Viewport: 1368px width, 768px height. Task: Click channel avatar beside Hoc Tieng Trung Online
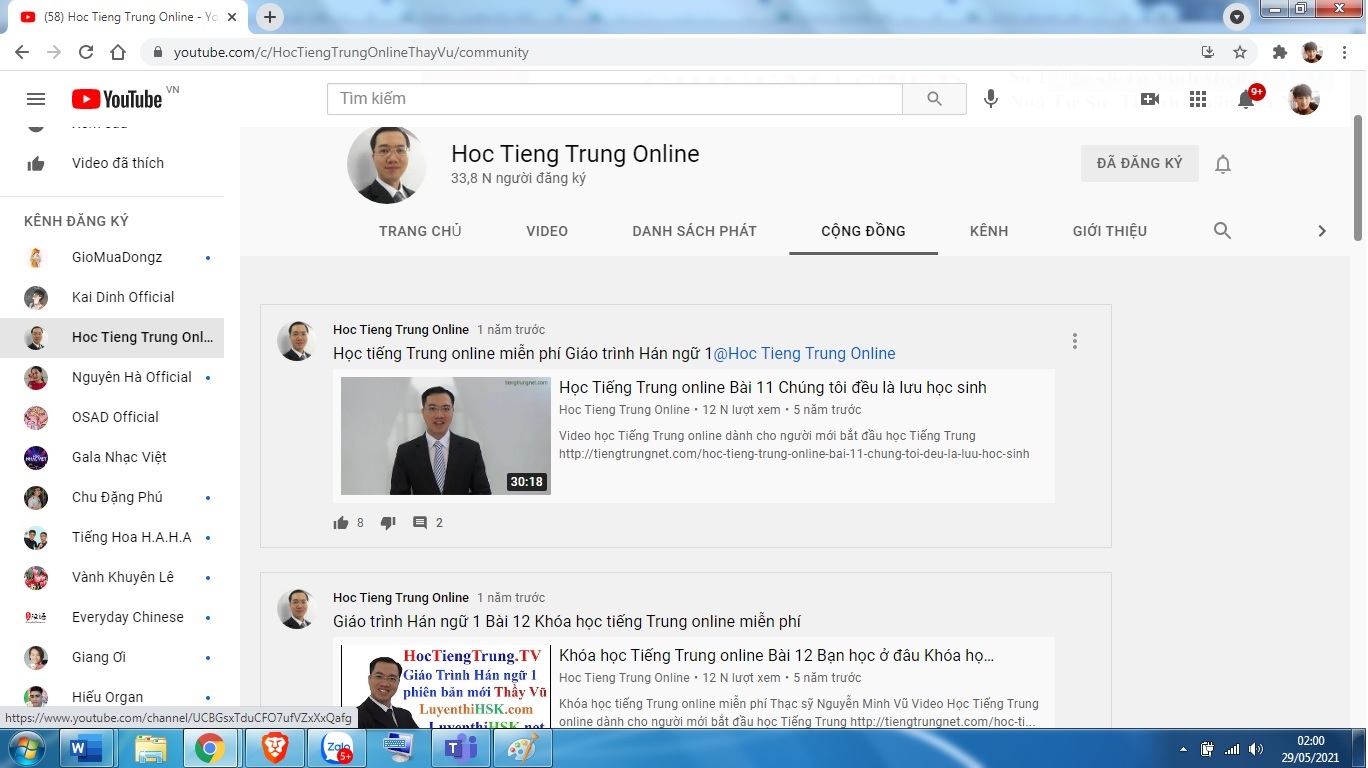pyautogui.click(x=386, y=164)
